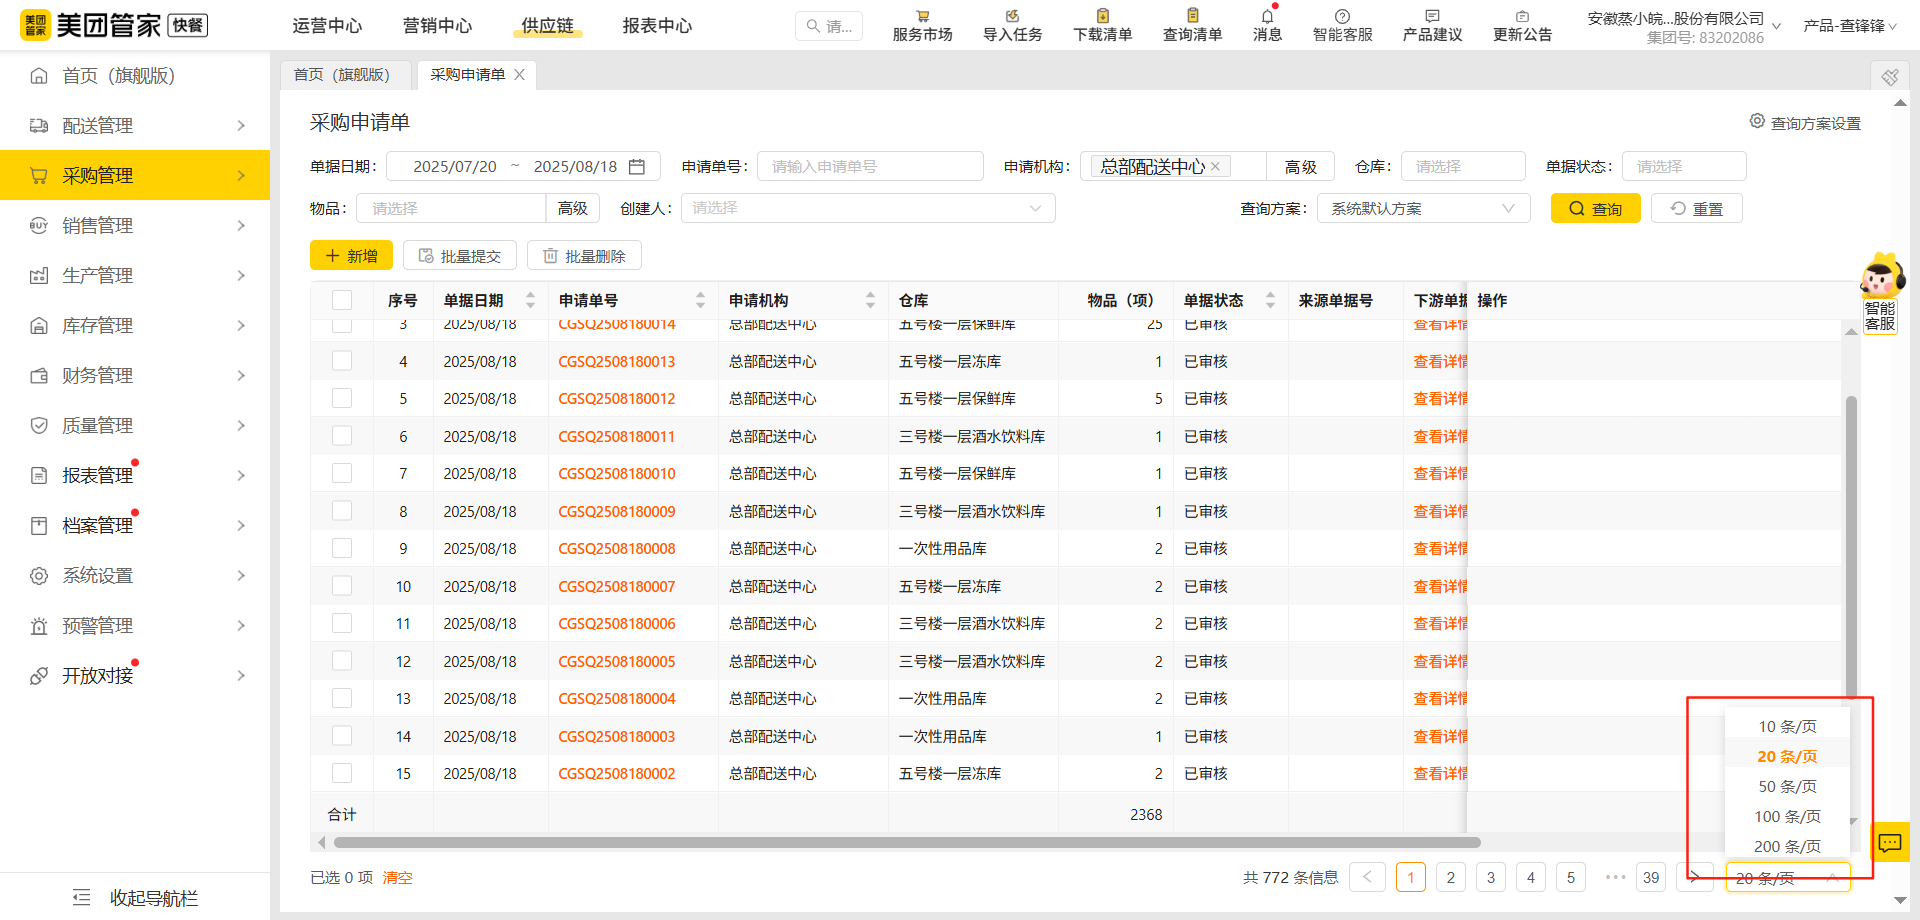
Task: Open the 查询方案 scheme dropdown
Action: (x=1423, y=208)
